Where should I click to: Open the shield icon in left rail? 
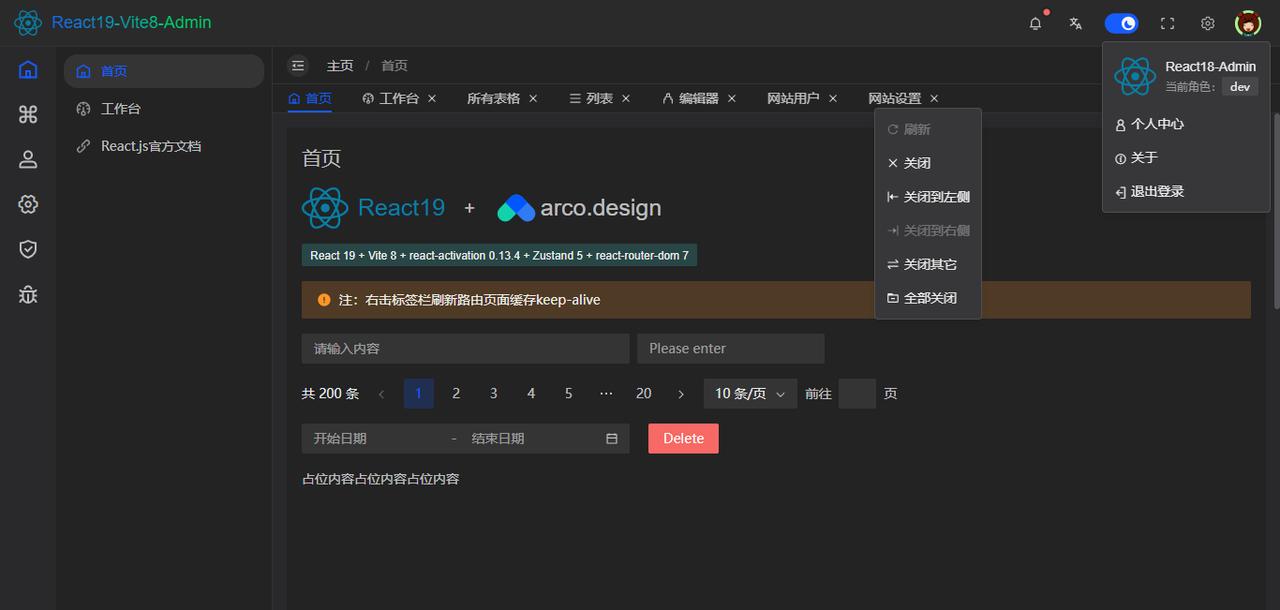coord(28,249)
